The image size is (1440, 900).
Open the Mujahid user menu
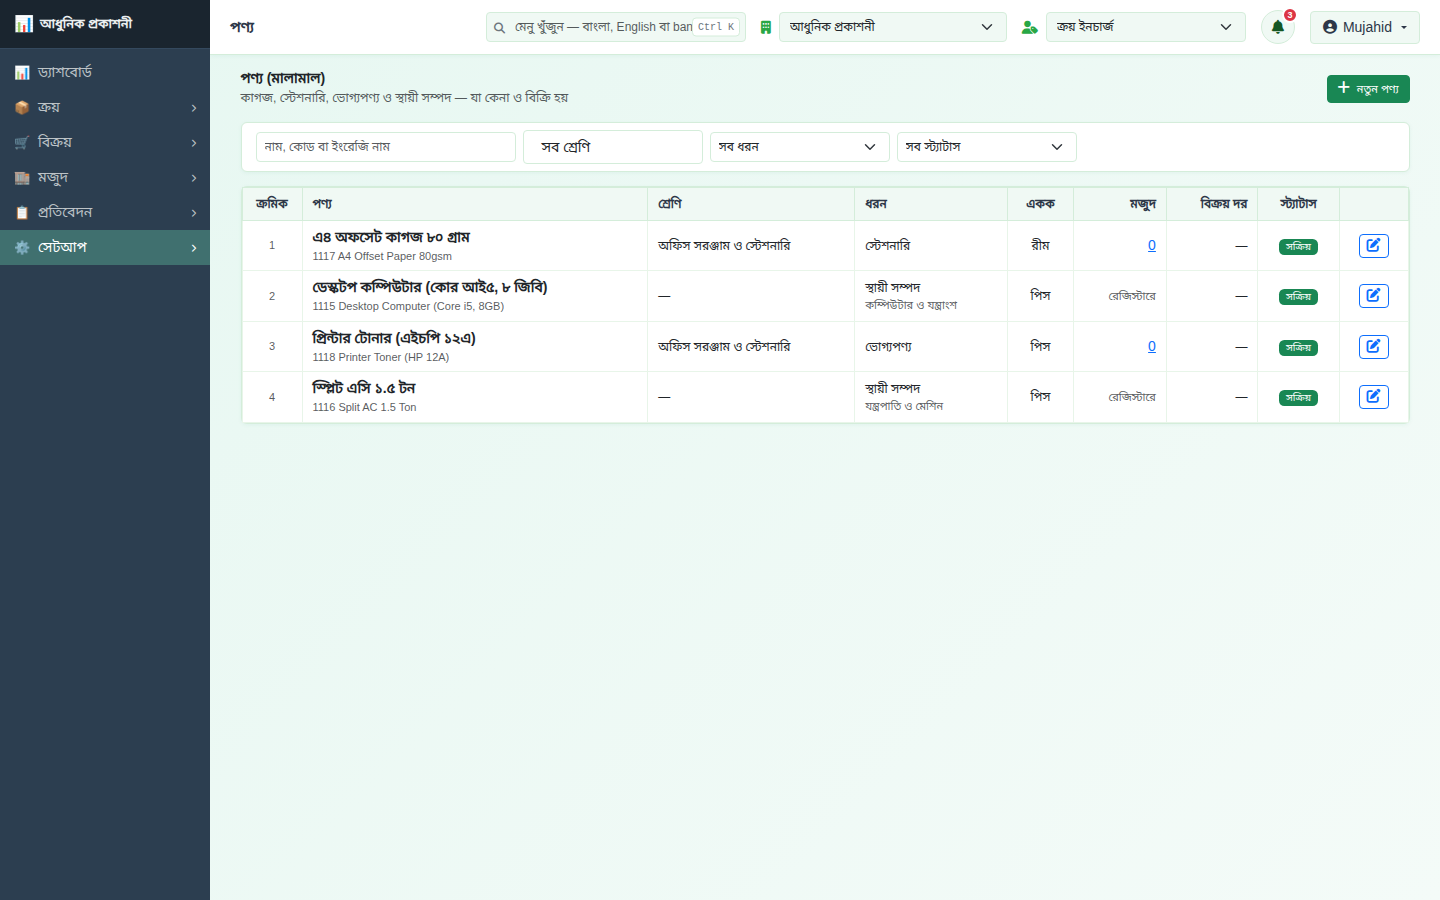click(x=1365, y=27)
